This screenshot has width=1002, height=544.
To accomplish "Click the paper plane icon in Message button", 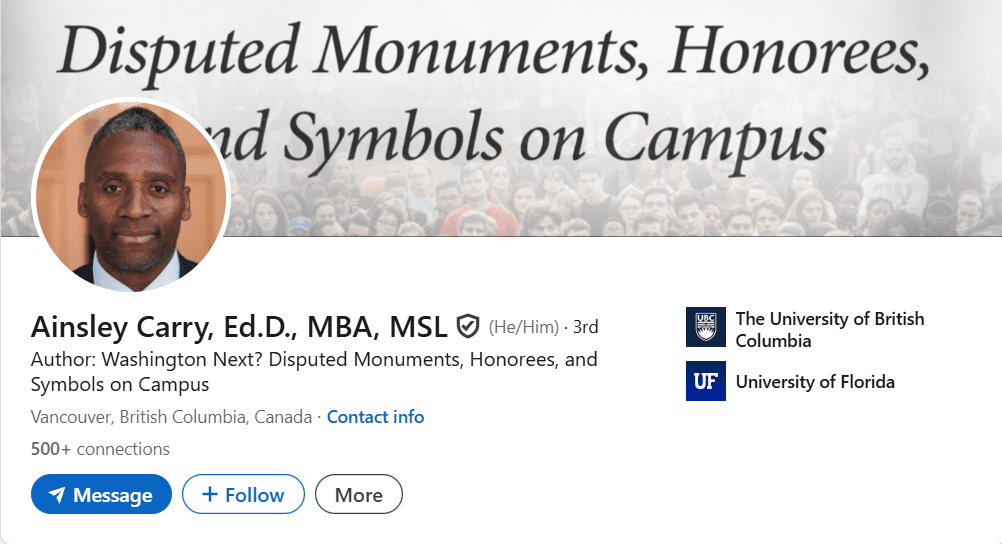I will tap(57, 495).
